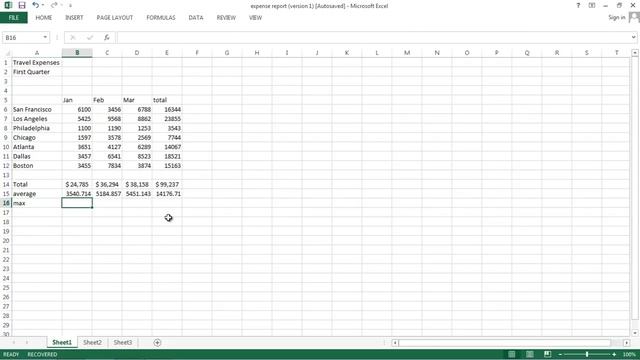Click the horizontal scrollbar right arrow
640x360 pixels.
click(627, 343)
